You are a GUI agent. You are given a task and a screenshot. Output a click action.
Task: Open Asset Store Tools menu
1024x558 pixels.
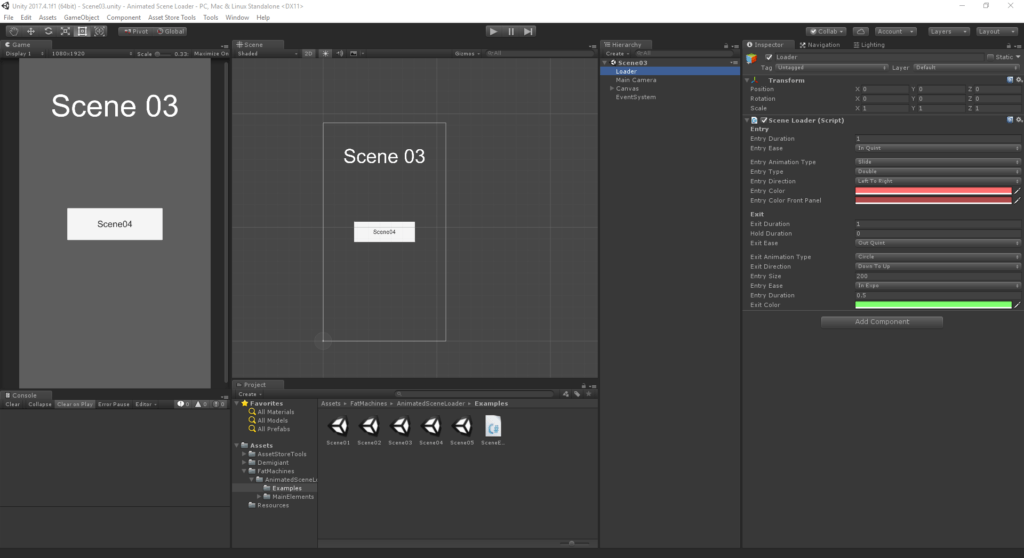(172, 18)
